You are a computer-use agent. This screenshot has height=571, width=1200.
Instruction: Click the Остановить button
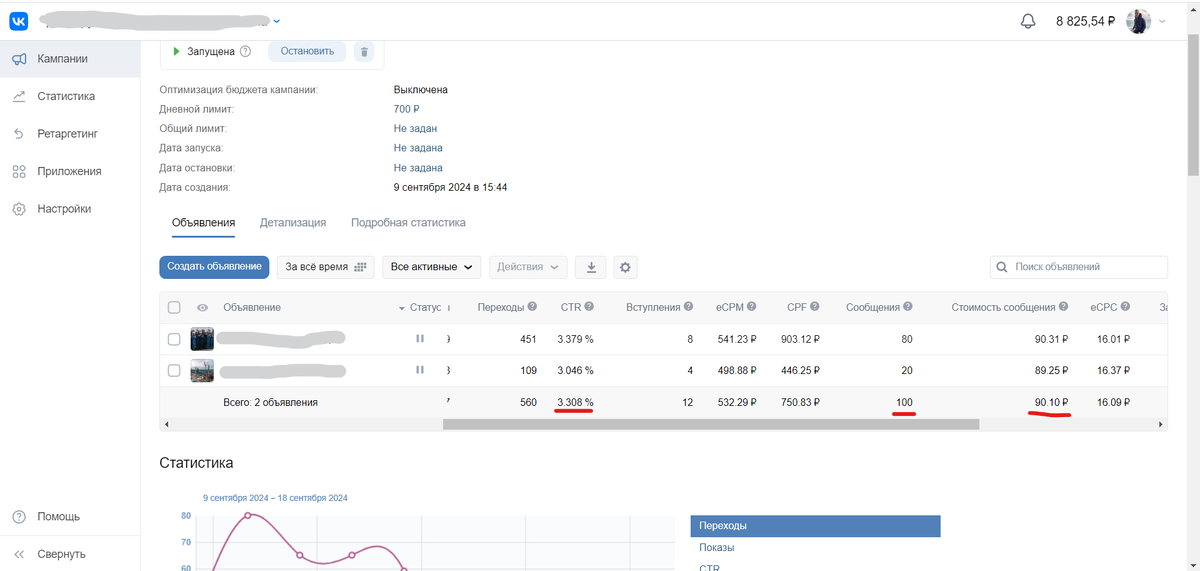[307, 52]
